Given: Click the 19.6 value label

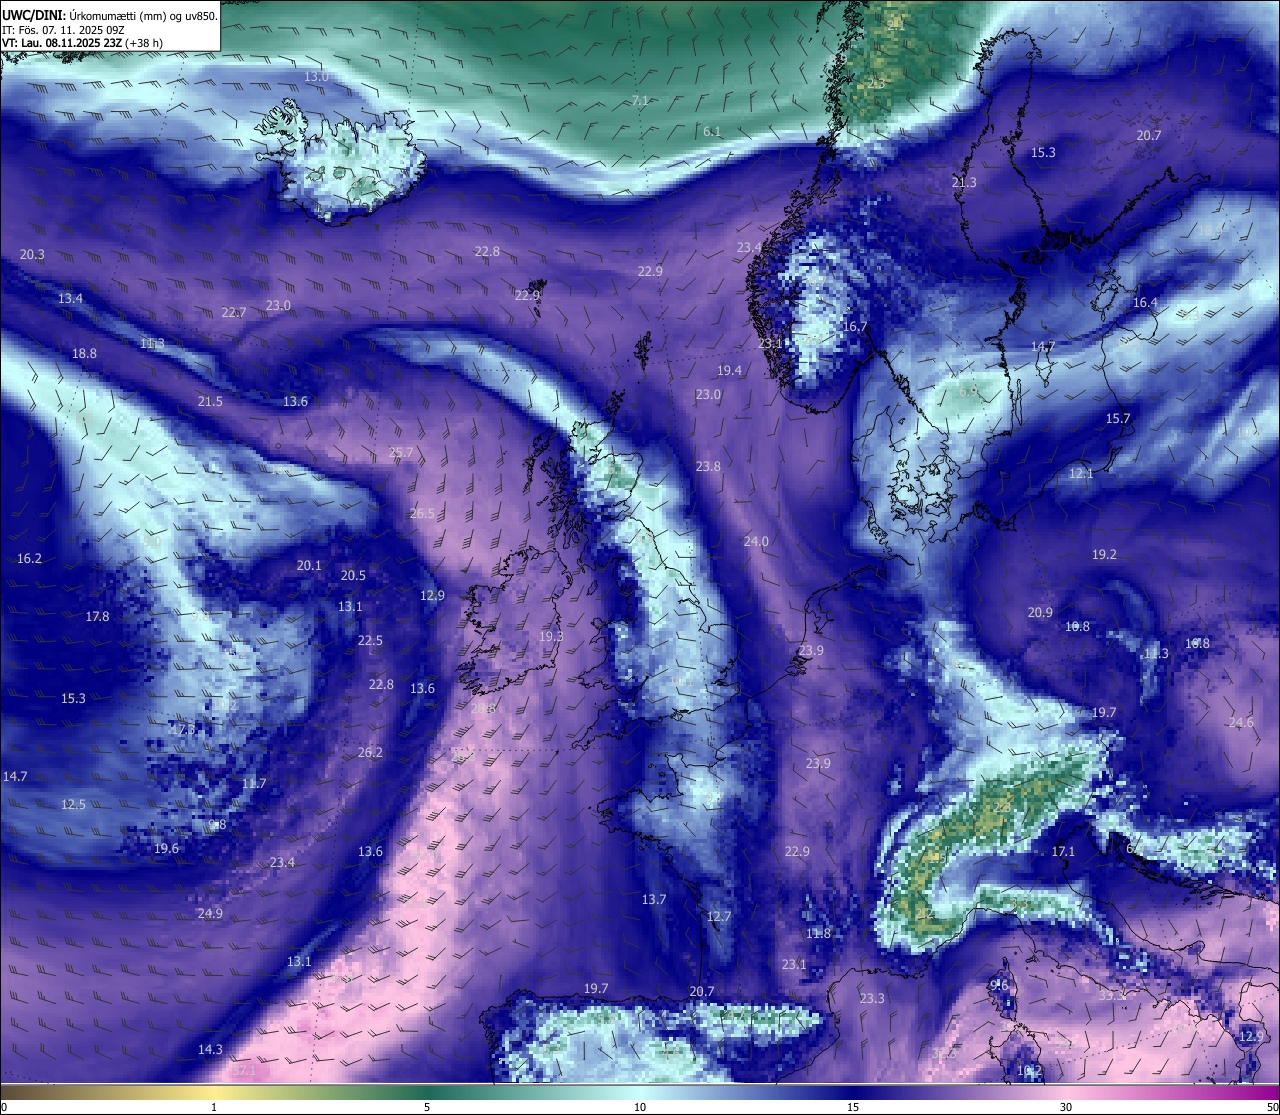Looking at the screenshot, I should pyautogui.click(x=166, y=848).
